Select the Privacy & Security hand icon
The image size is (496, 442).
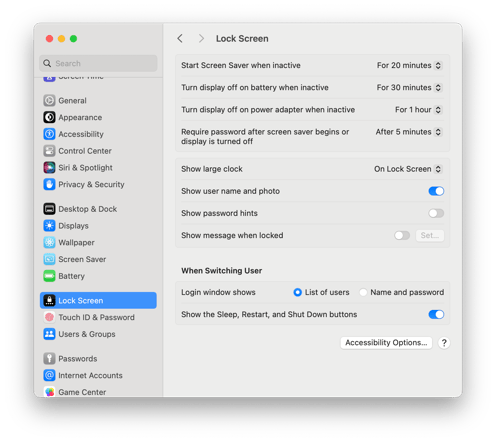pos(49,184)
